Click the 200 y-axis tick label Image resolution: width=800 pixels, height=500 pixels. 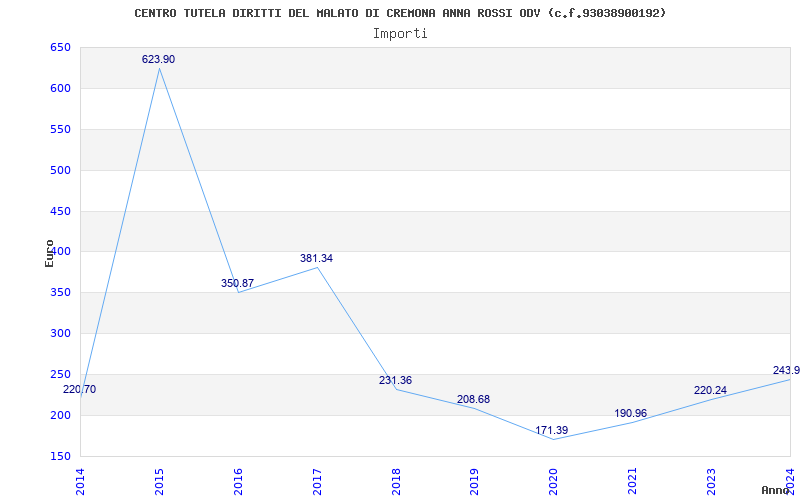pyautogui.click(x=60, y=415)
